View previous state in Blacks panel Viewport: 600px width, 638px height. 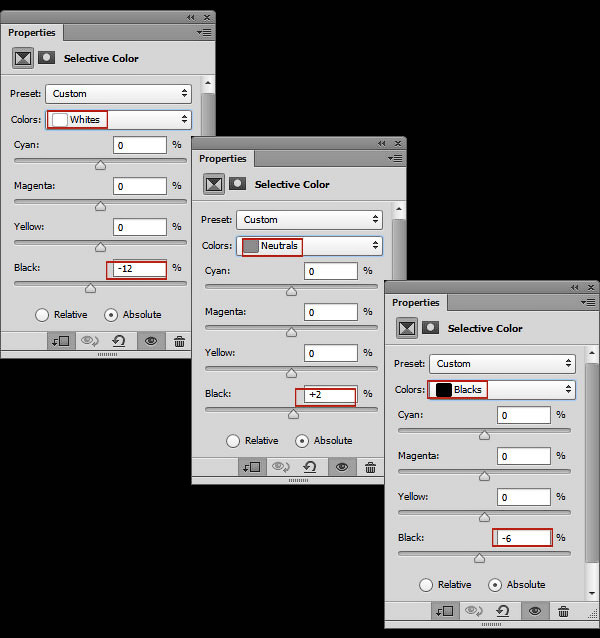473,611
